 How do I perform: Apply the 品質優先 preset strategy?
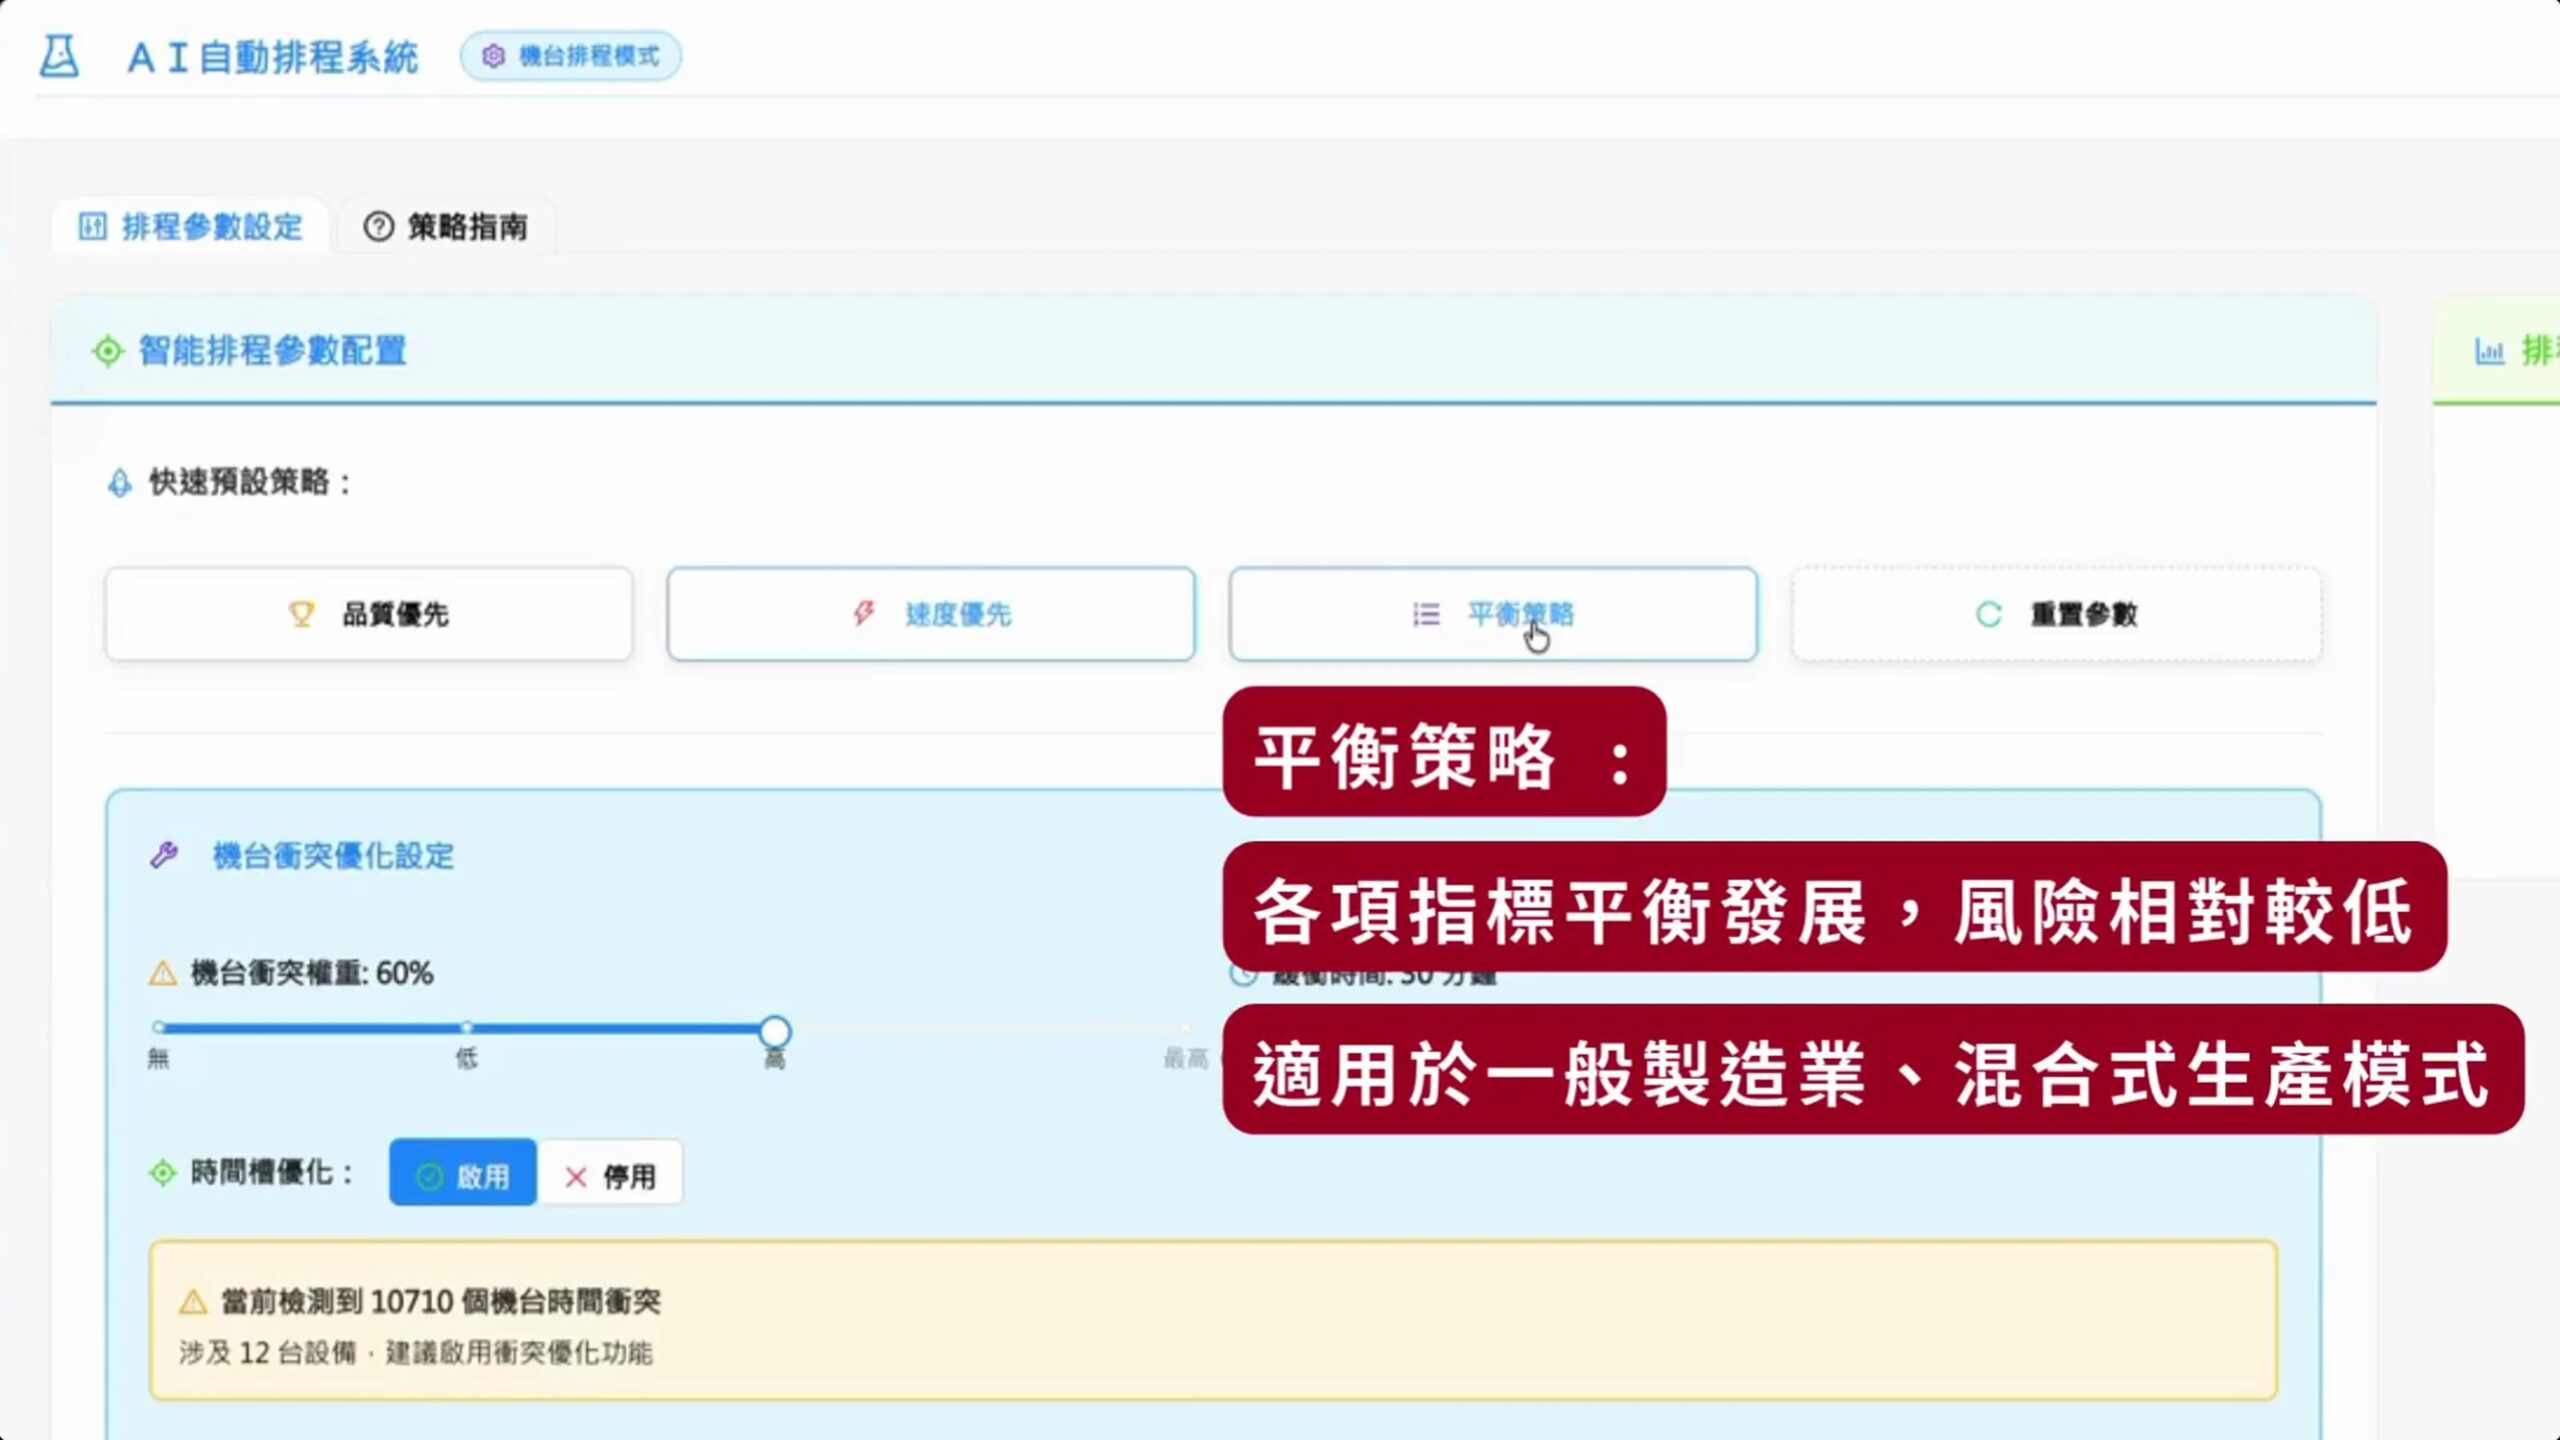tap(369, 614)
